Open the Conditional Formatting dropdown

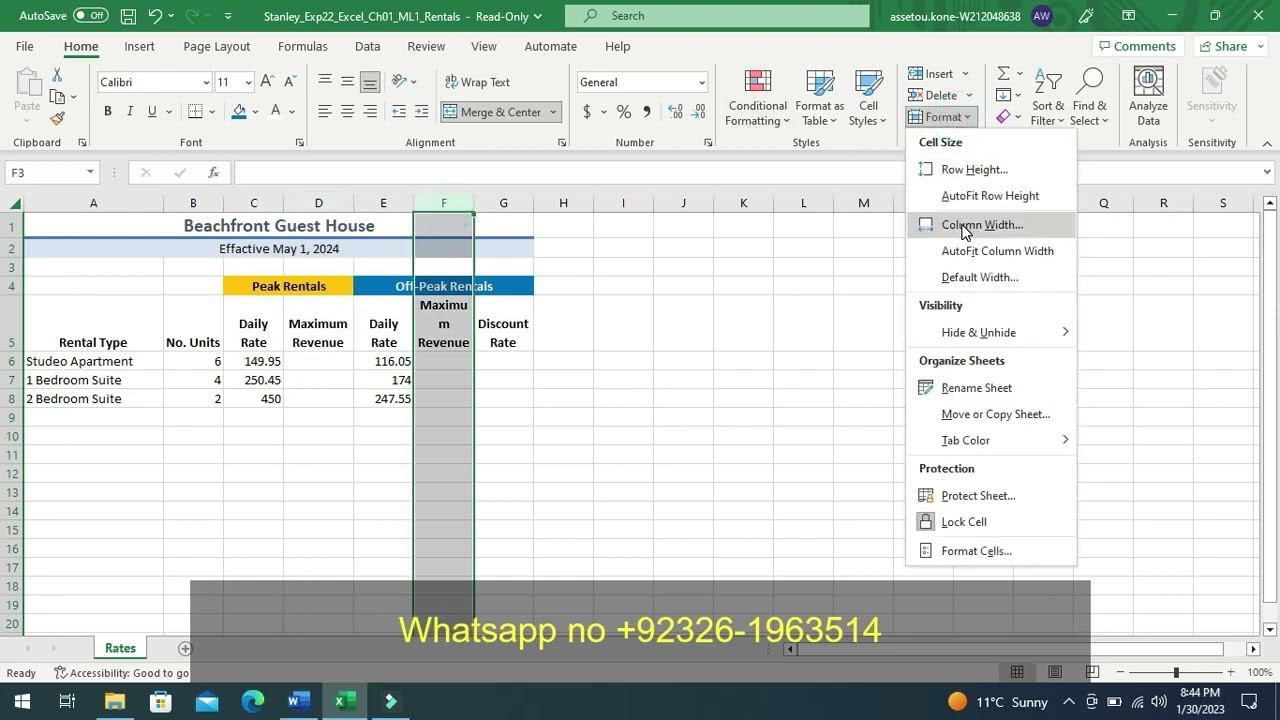click(x=757, y=98)
